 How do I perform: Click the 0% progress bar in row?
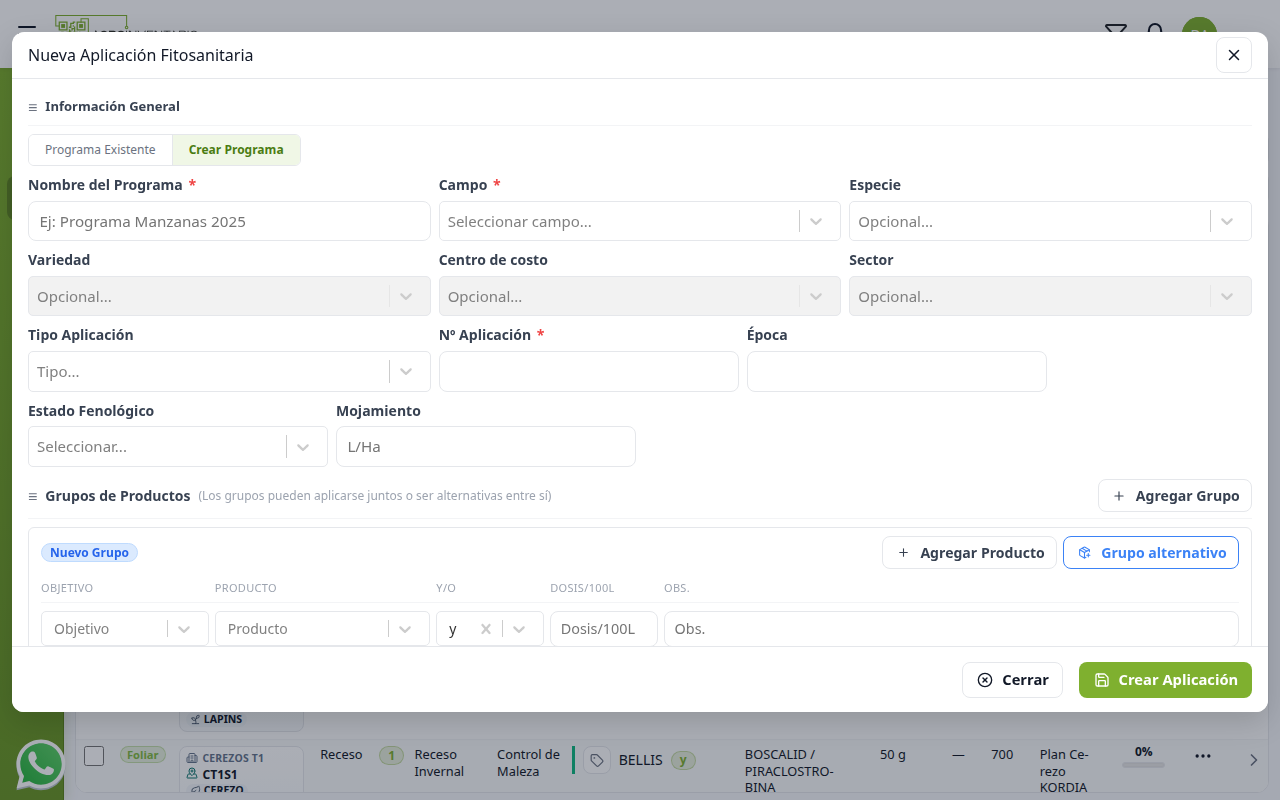(1143, 765)
